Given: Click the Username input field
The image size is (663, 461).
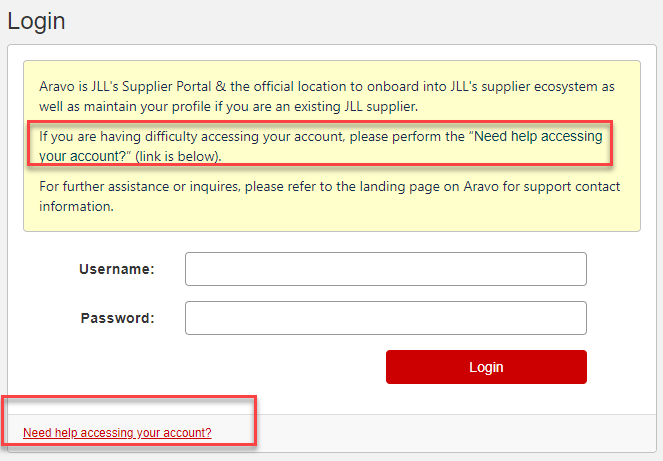Looking at the screenshot, I should [385, 269].
